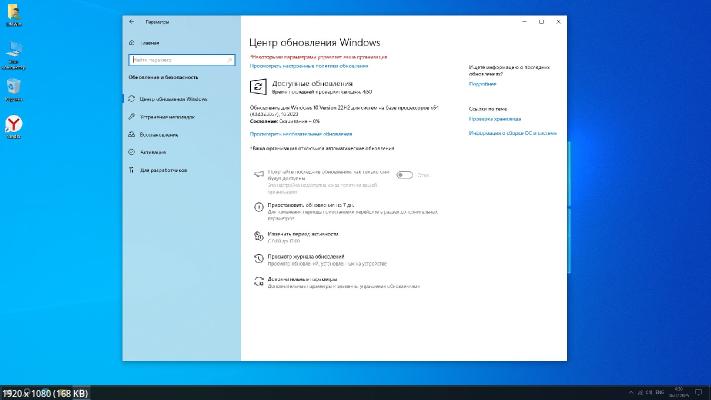Click the advanced options gear-sync icon
Screen dimensions: 711x400
coord(258,281)
